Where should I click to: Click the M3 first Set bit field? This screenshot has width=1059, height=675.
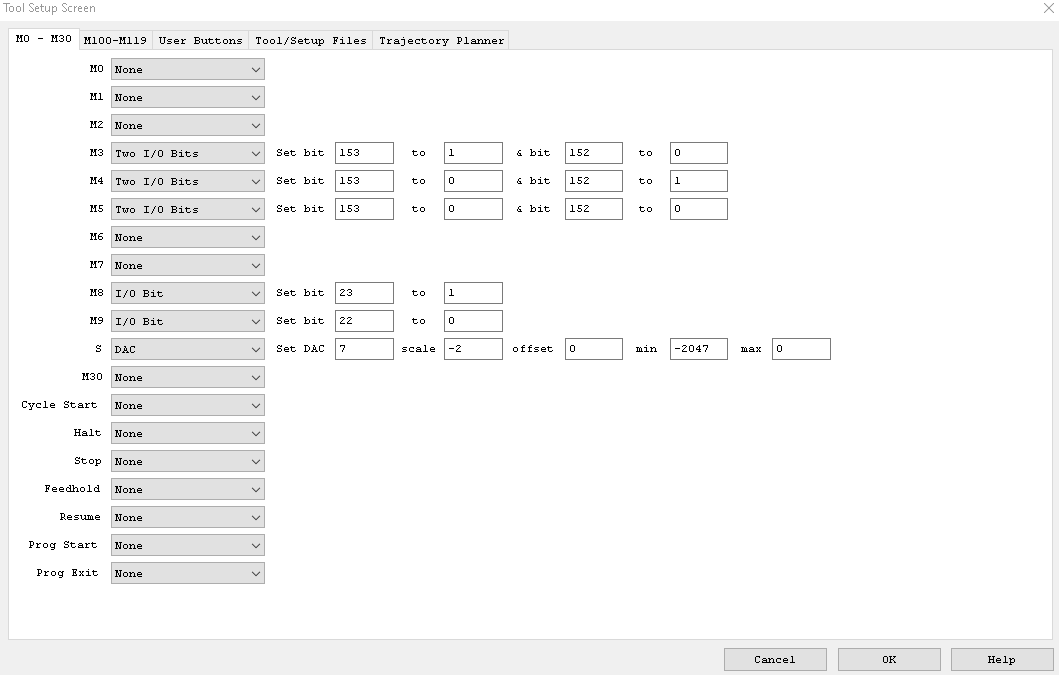(364, 154)
